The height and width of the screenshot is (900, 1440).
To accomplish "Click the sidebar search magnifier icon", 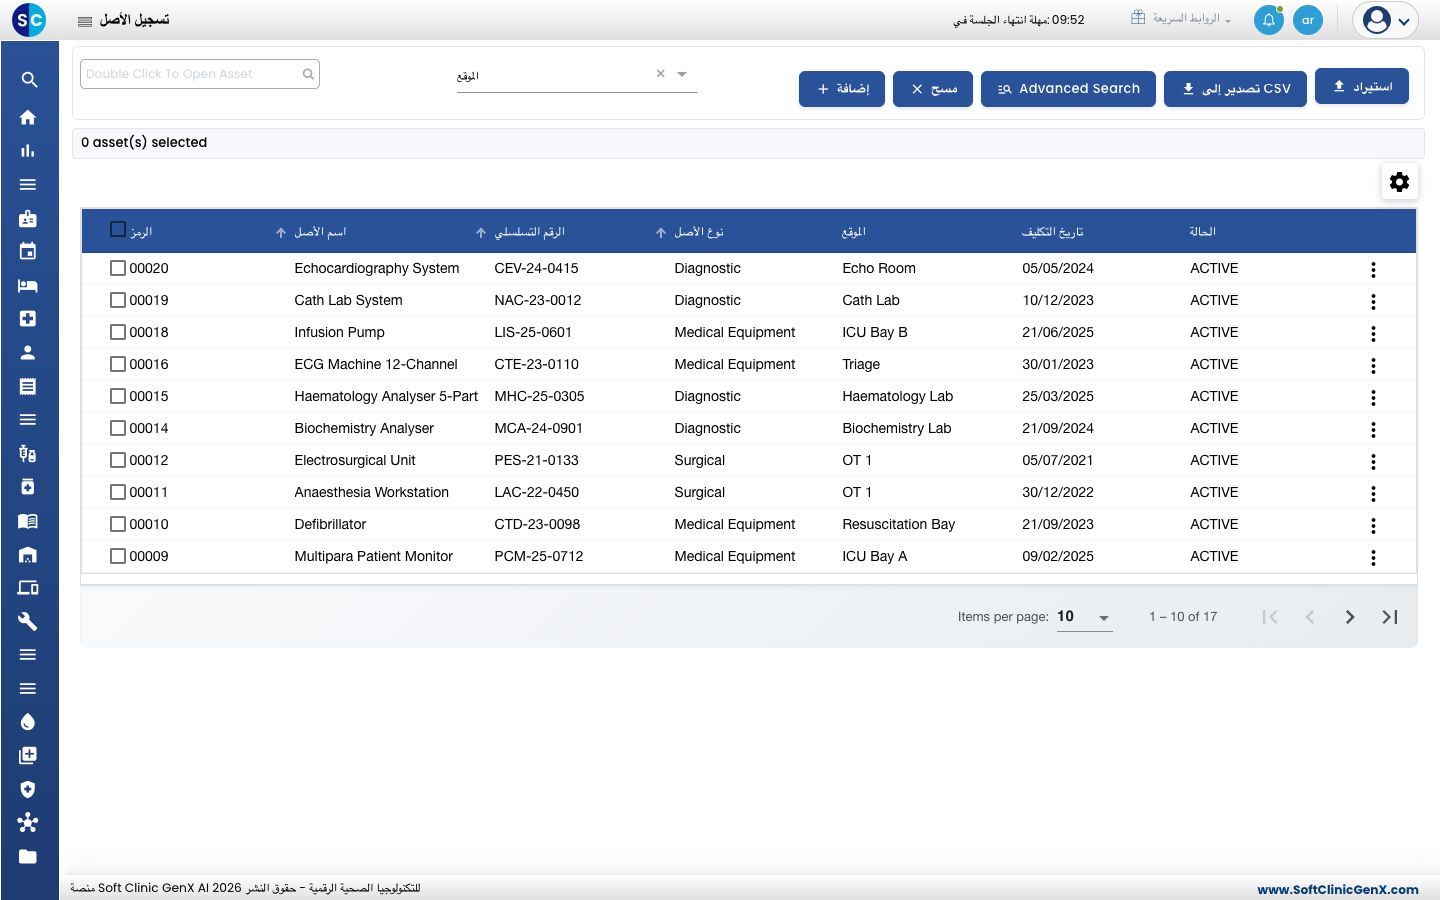I will 28,80.
